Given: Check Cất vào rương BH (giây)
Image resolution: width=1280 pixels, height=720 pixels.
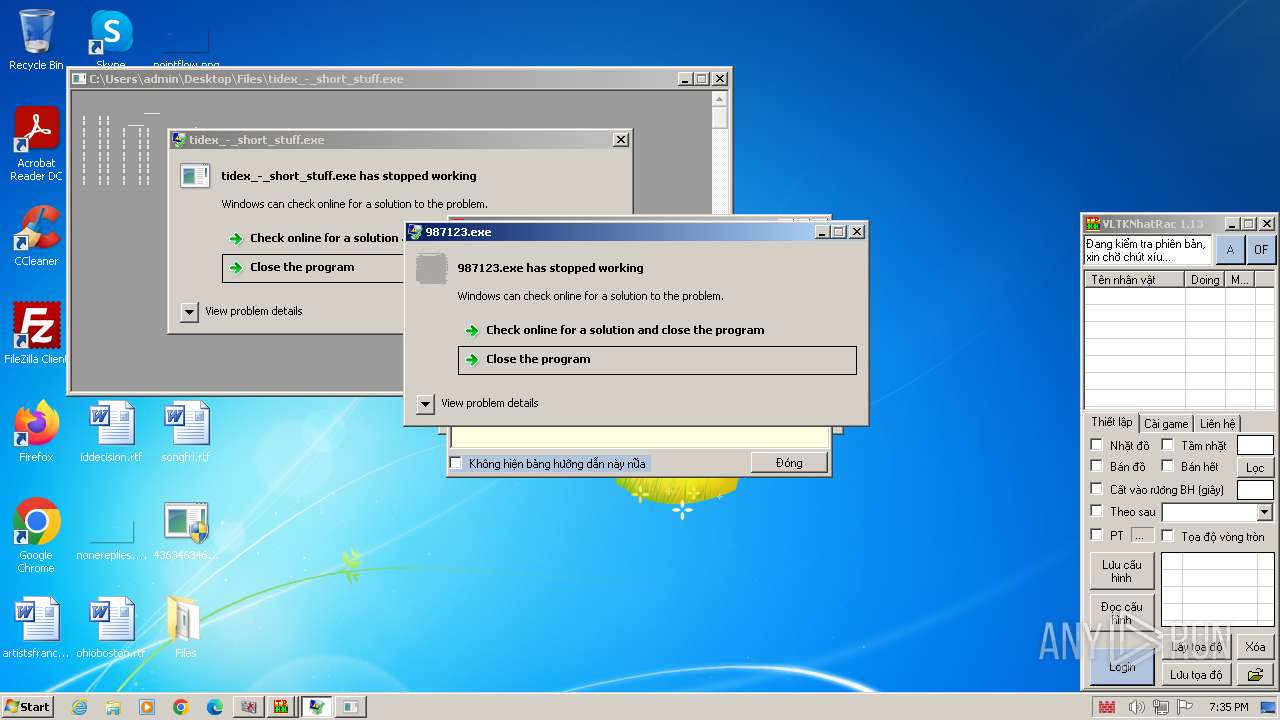Looking at the screenshot, I should [1096, 489].
